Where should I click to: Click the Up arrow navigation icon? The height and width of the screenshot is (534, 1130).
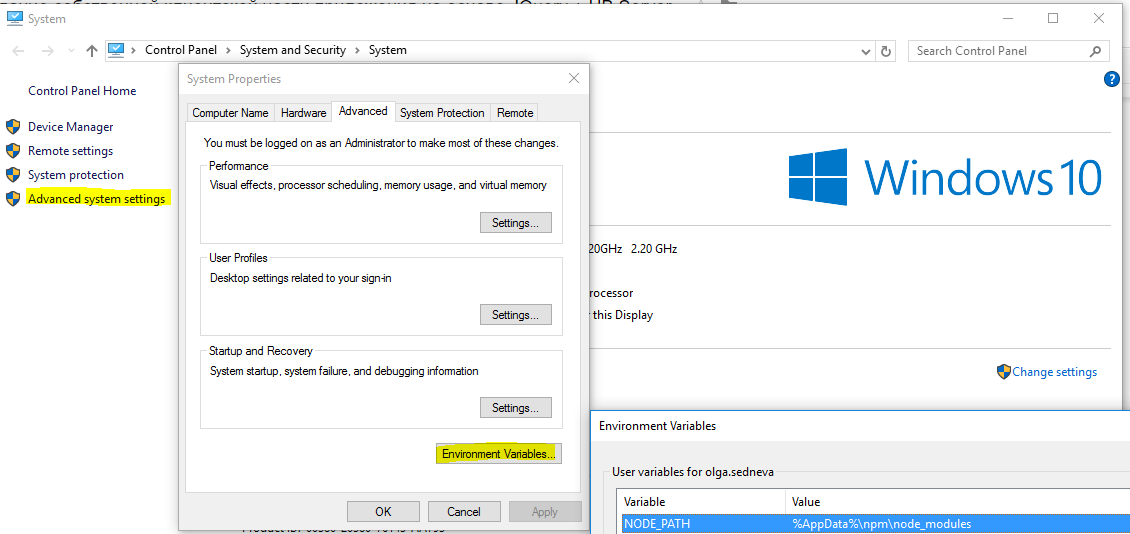pos(92,51)
